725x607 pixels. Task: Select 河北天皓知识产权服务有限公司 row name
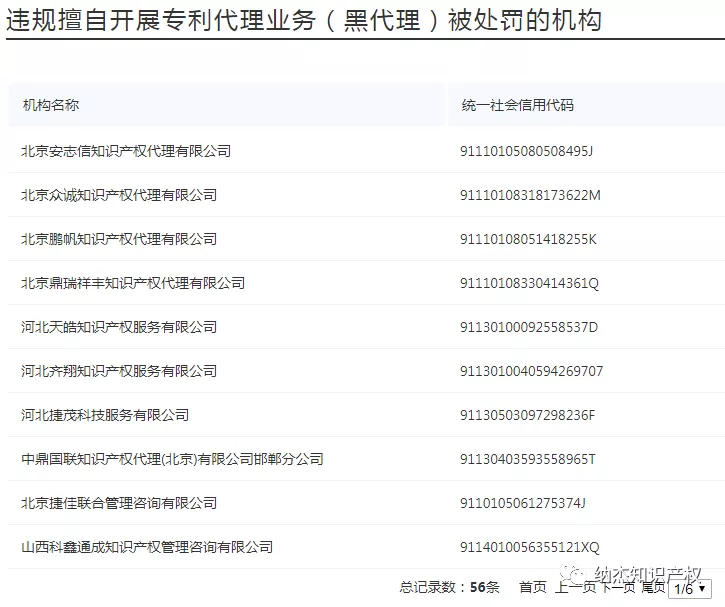pos(119,327)
